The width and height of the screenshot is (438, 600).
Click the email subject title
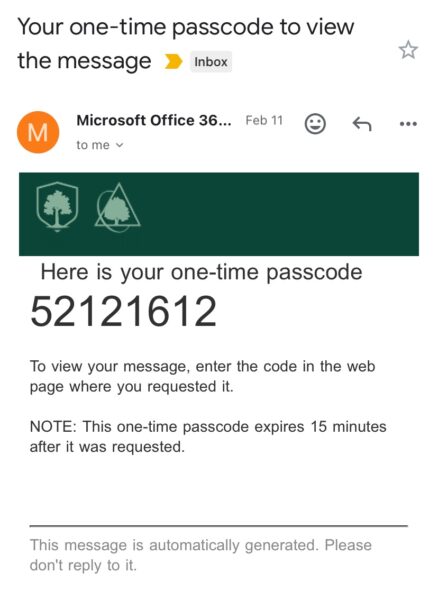coord(186,44)
